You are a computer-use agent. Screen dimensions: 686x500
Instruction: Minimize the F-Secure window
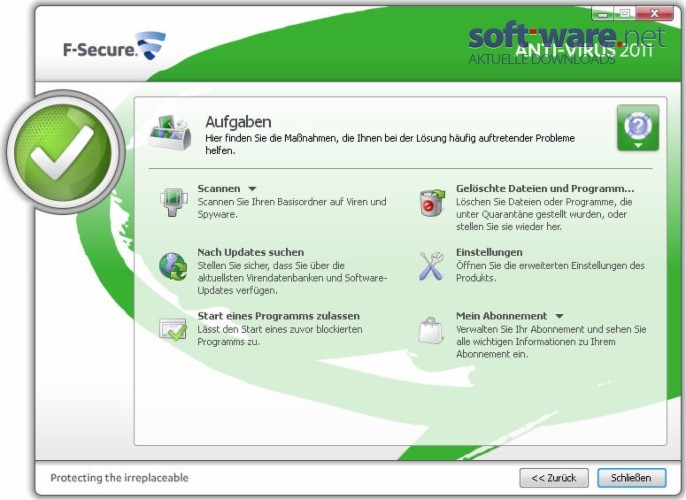[x=603, y=14]
